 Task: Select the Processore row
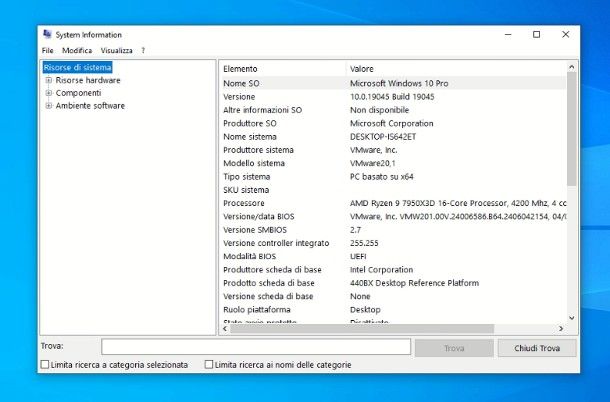point(393,203)
